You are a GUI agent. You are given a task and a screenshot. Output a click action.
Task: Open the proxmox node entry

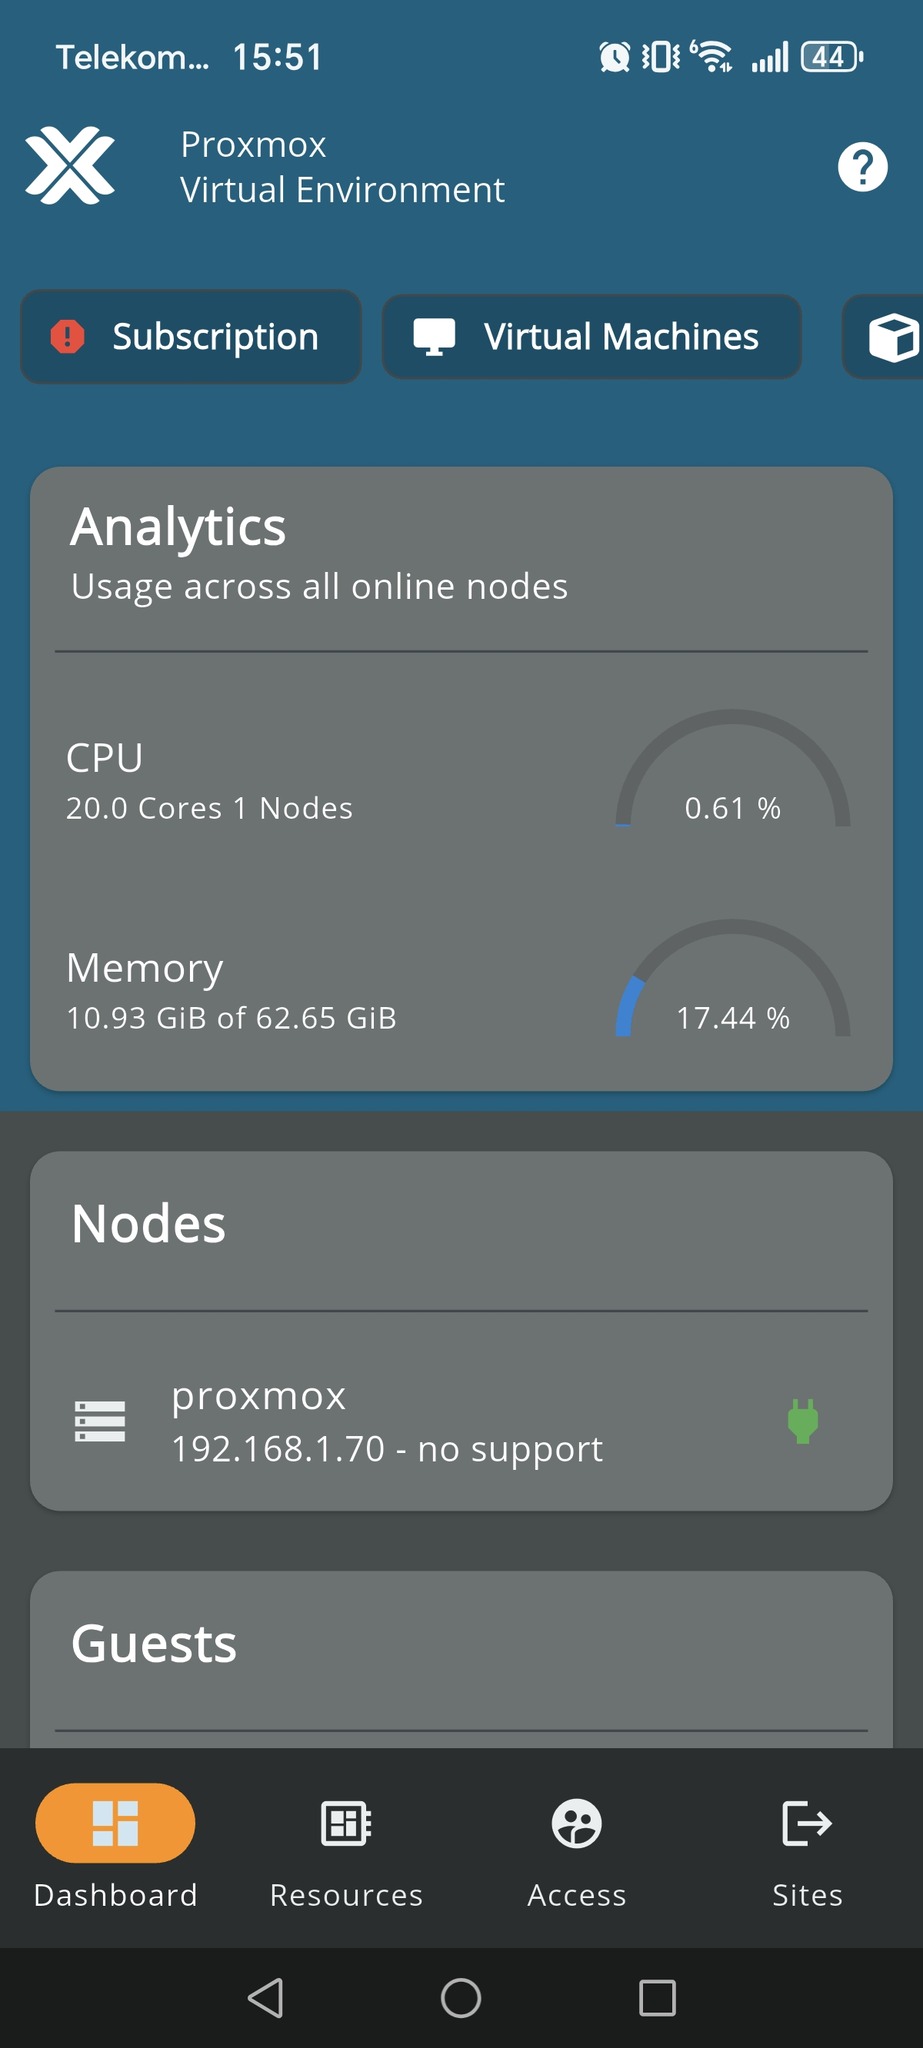(x=387, y=1421)
